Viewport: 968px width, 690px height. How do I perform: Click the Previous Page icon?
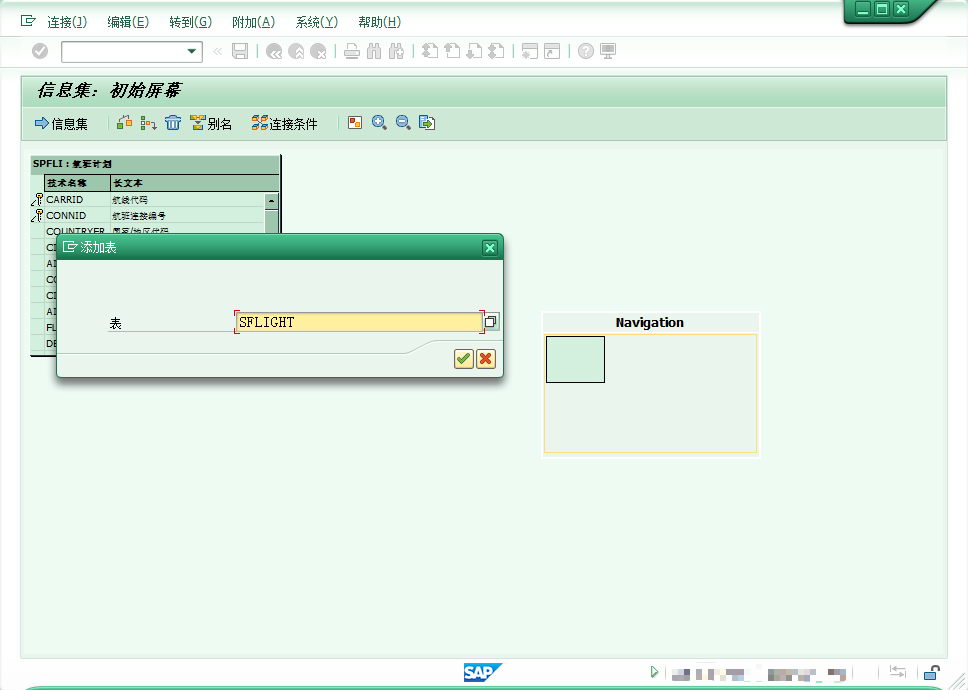(452, 51)
